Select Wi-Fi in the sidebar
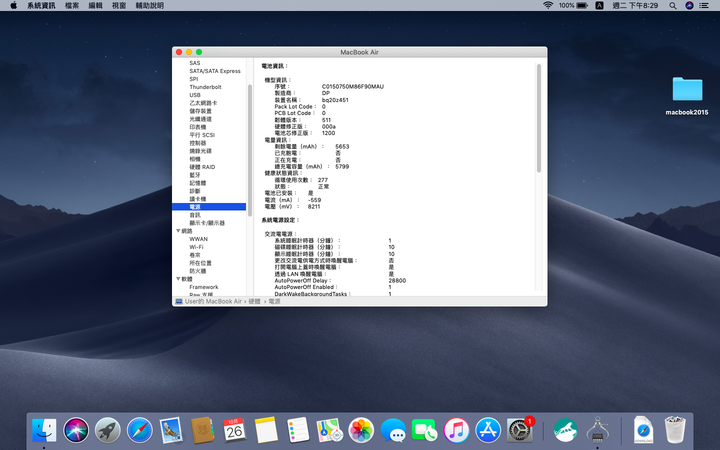The image size is (720, 450). tap(196, 247)
